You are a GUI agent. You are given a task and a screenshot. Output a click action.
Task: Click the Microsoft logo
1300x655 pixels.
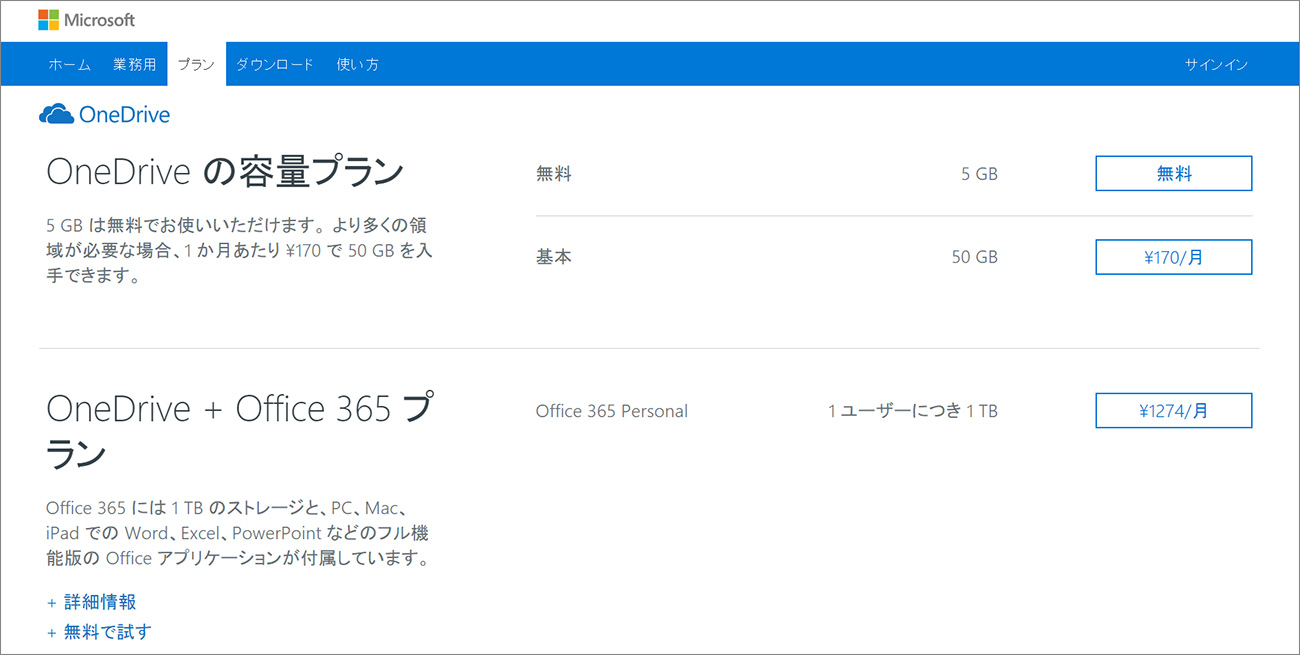(x=86, y=20)
